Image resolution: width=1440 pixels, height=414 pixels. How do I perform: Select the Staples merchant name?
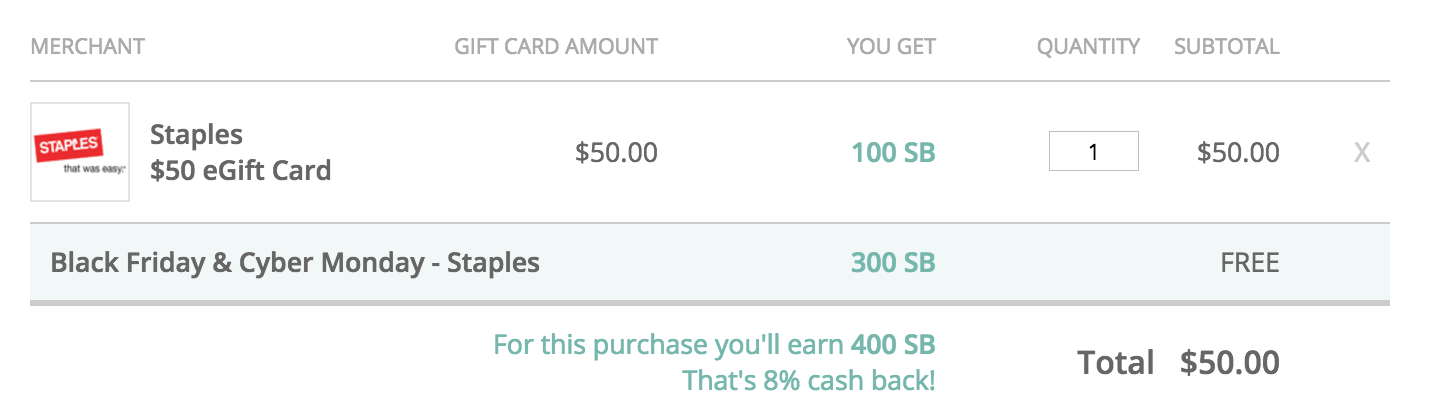196,135
